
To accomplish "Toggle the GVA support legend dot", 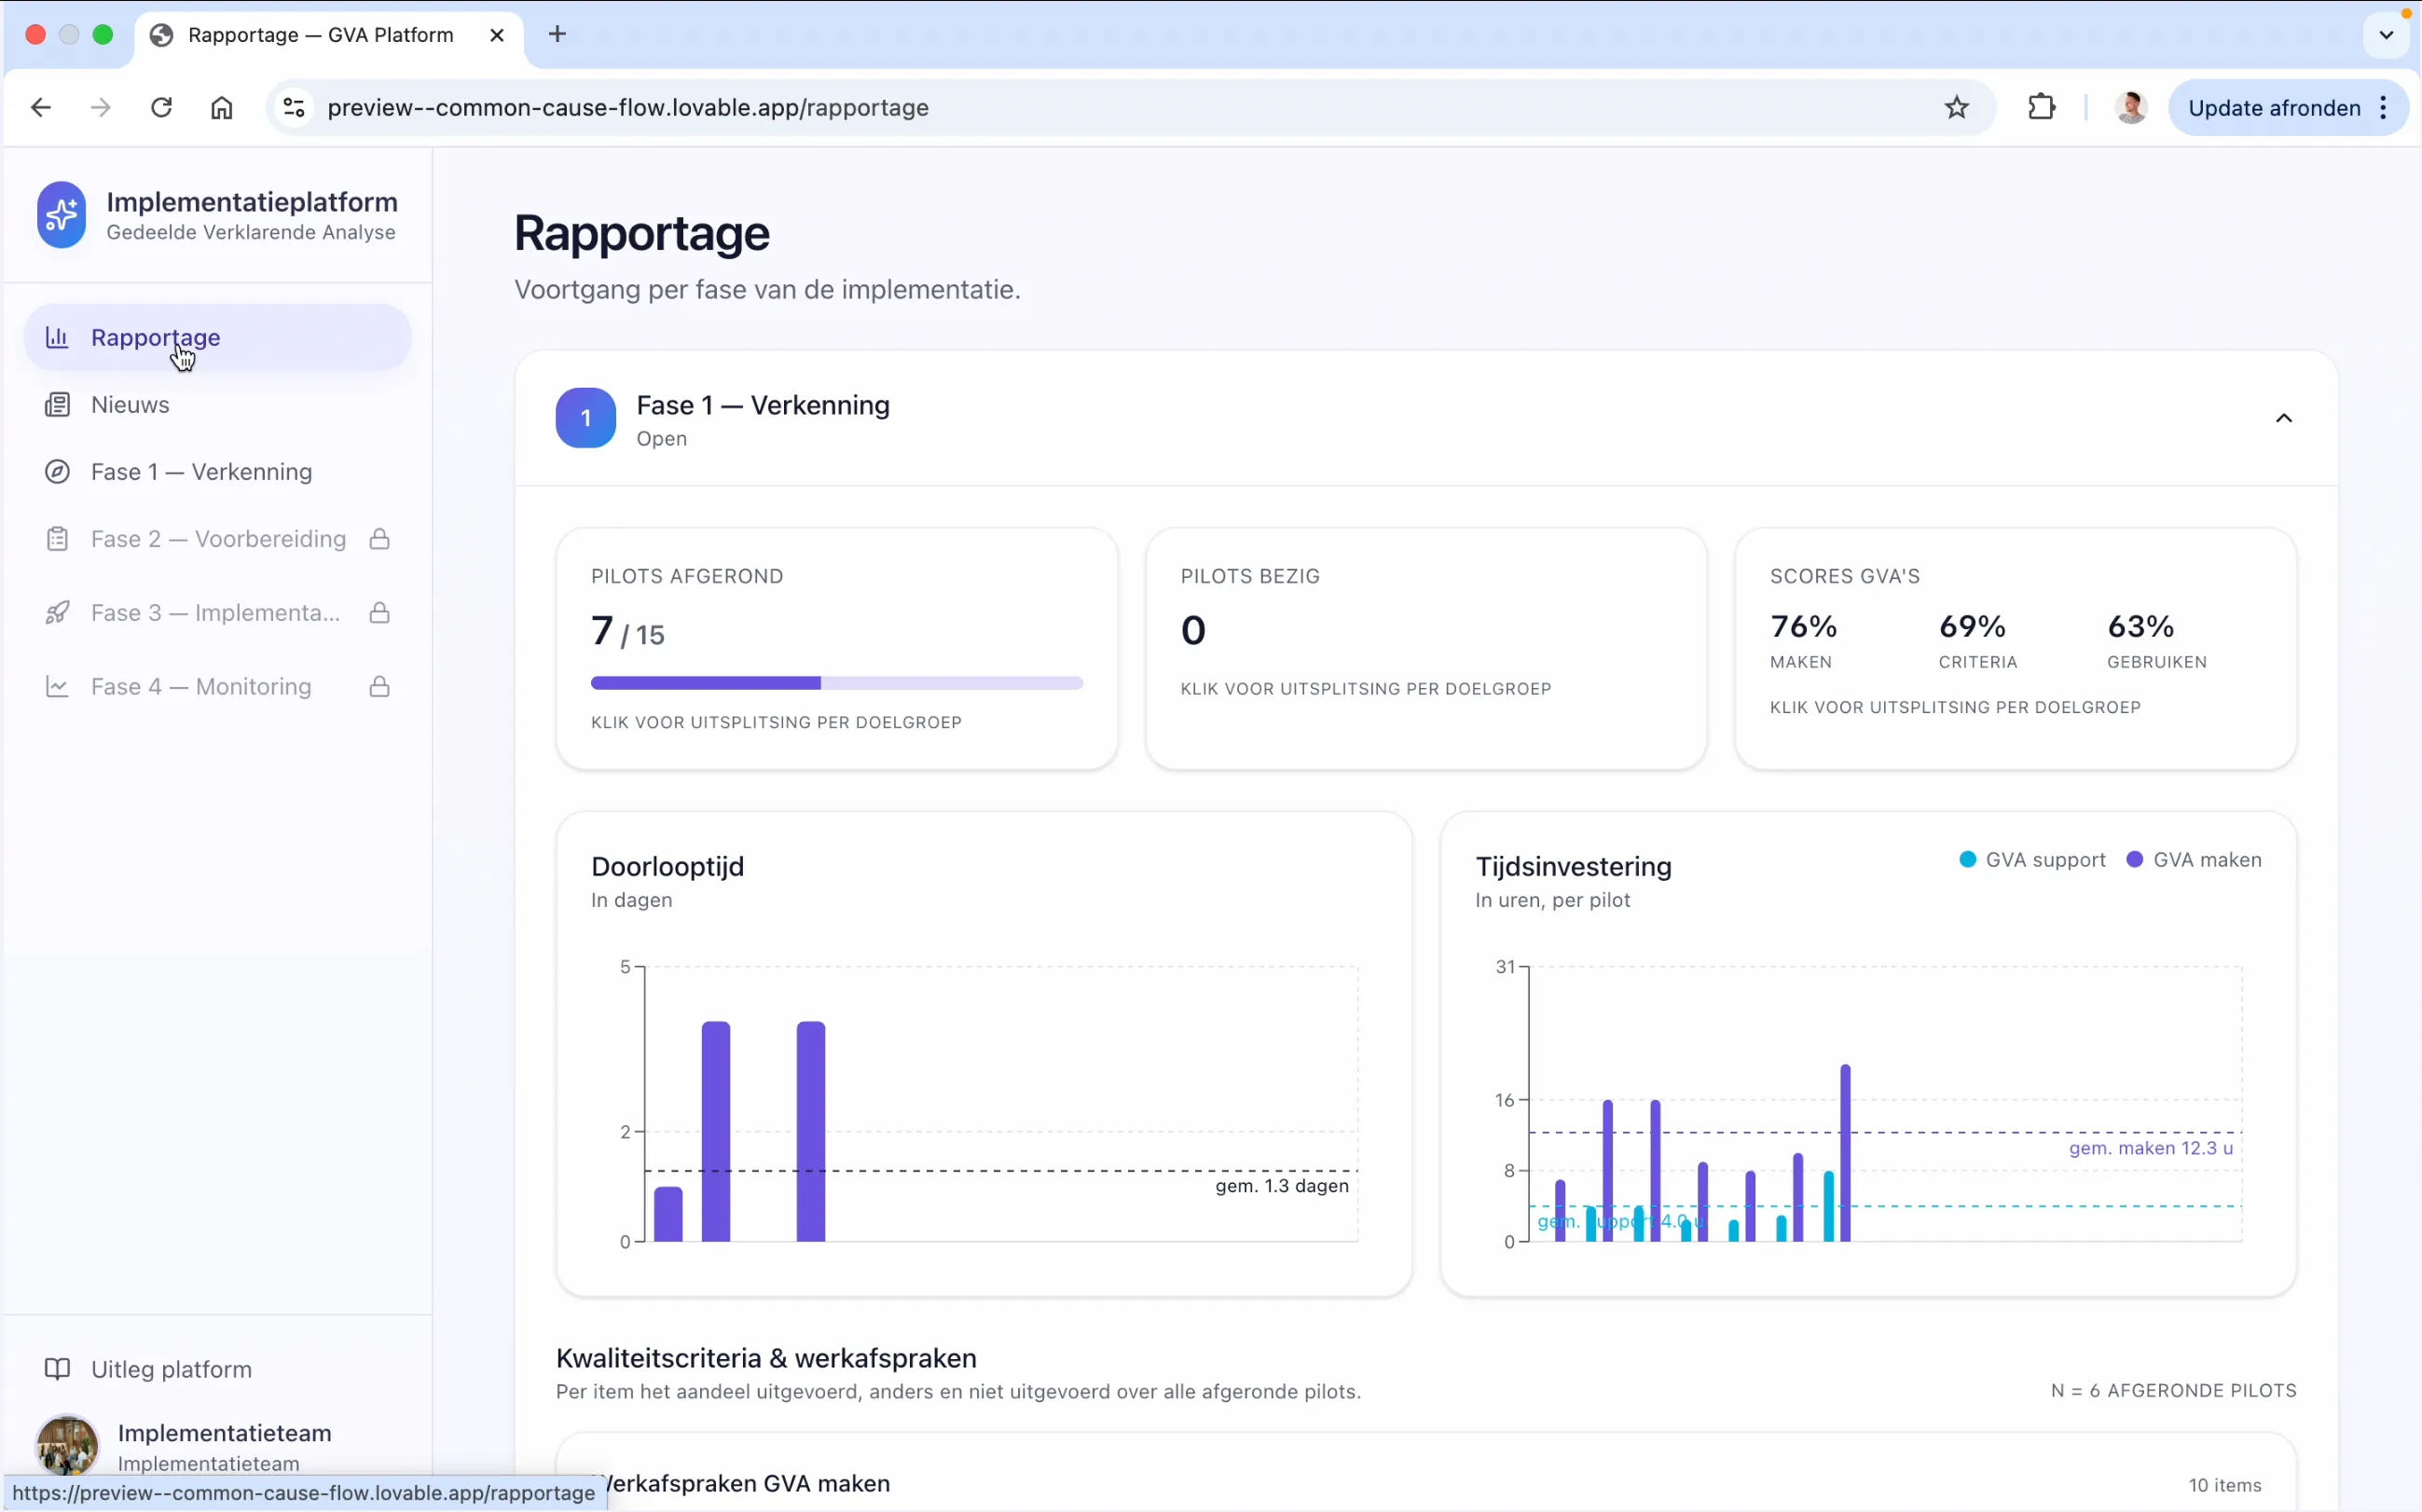I will (x=1967, y=860).
